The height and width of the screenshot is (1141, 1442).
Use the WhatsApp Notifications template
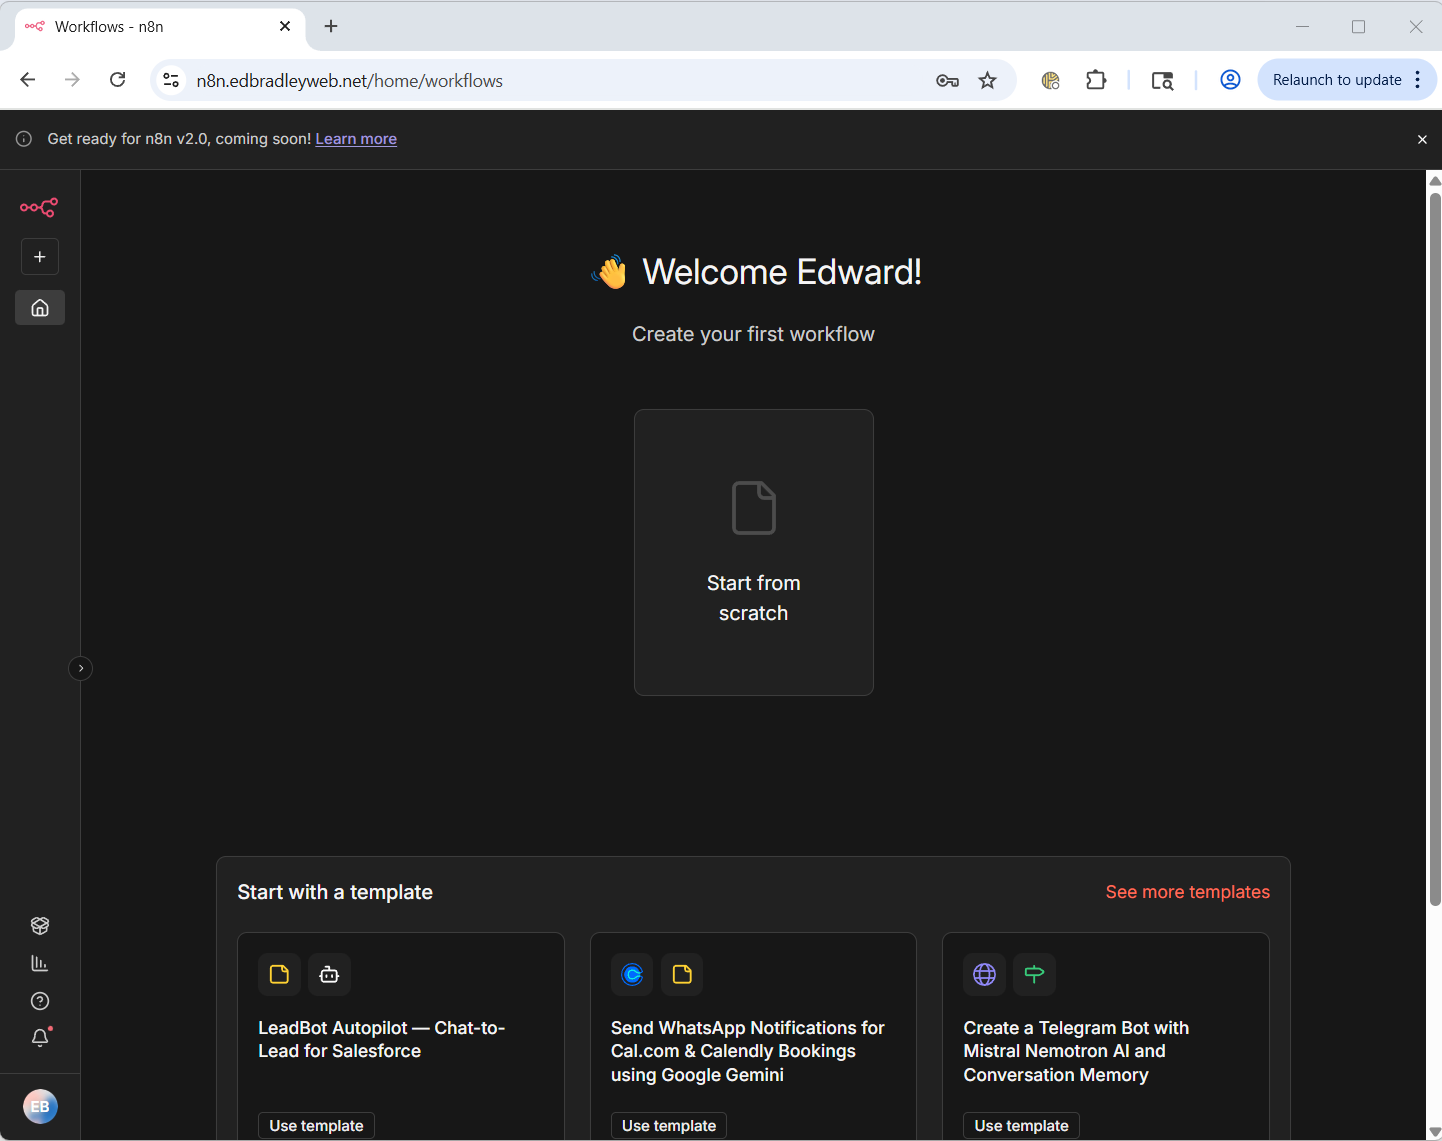[669, 1125]
